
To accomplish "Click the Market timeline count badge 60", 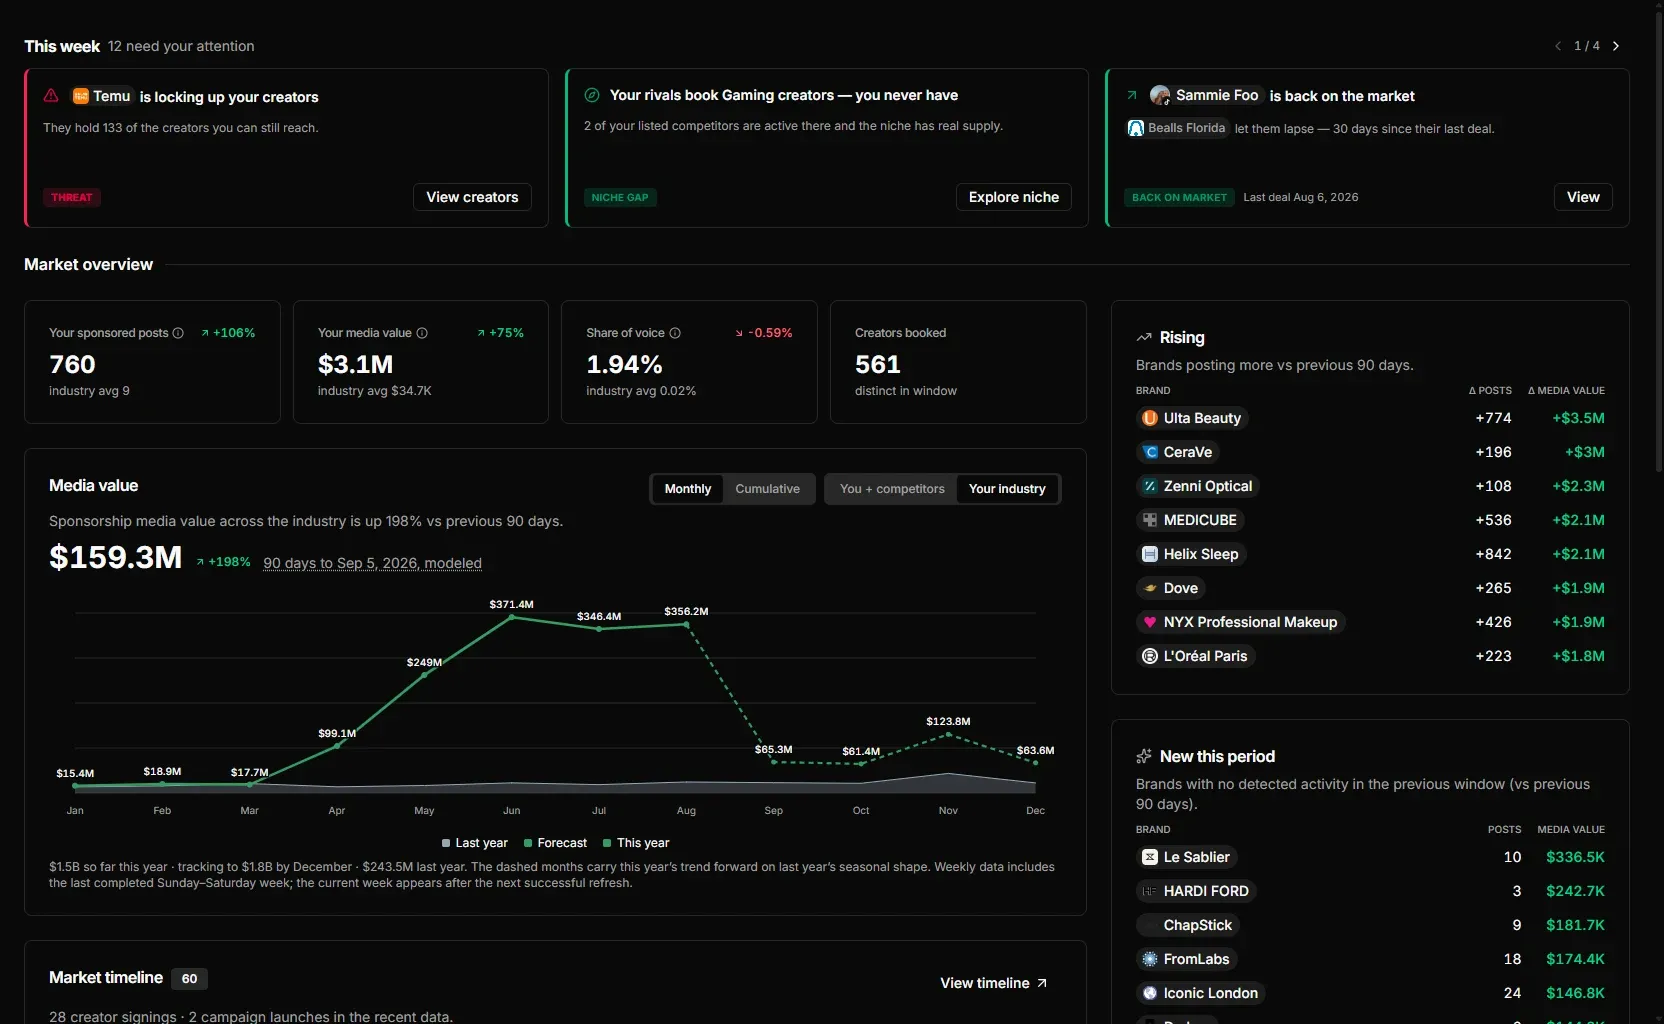I will [x=189, y=979].
